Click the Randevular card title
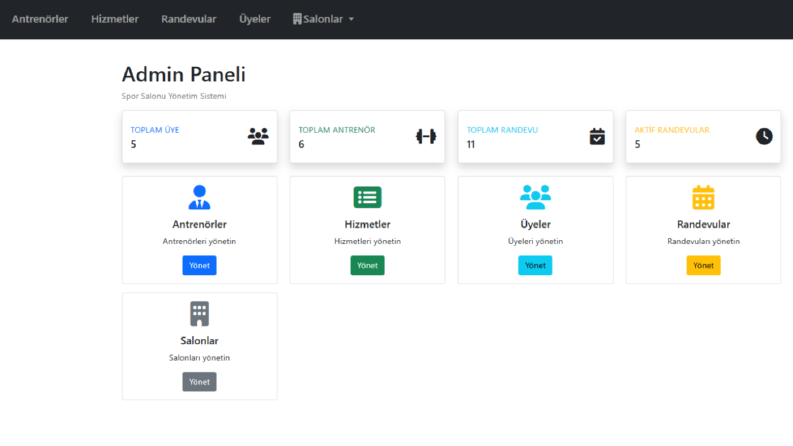 pos(703,225)
